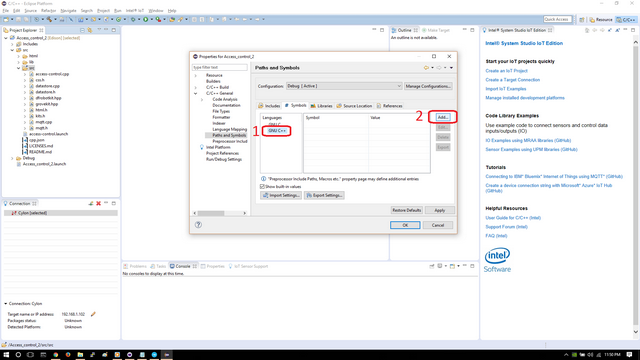The width and height of the screenshot is (640, 360).
Task: Click the New wizard toolbar icon
Action: (x=6, y=19)
